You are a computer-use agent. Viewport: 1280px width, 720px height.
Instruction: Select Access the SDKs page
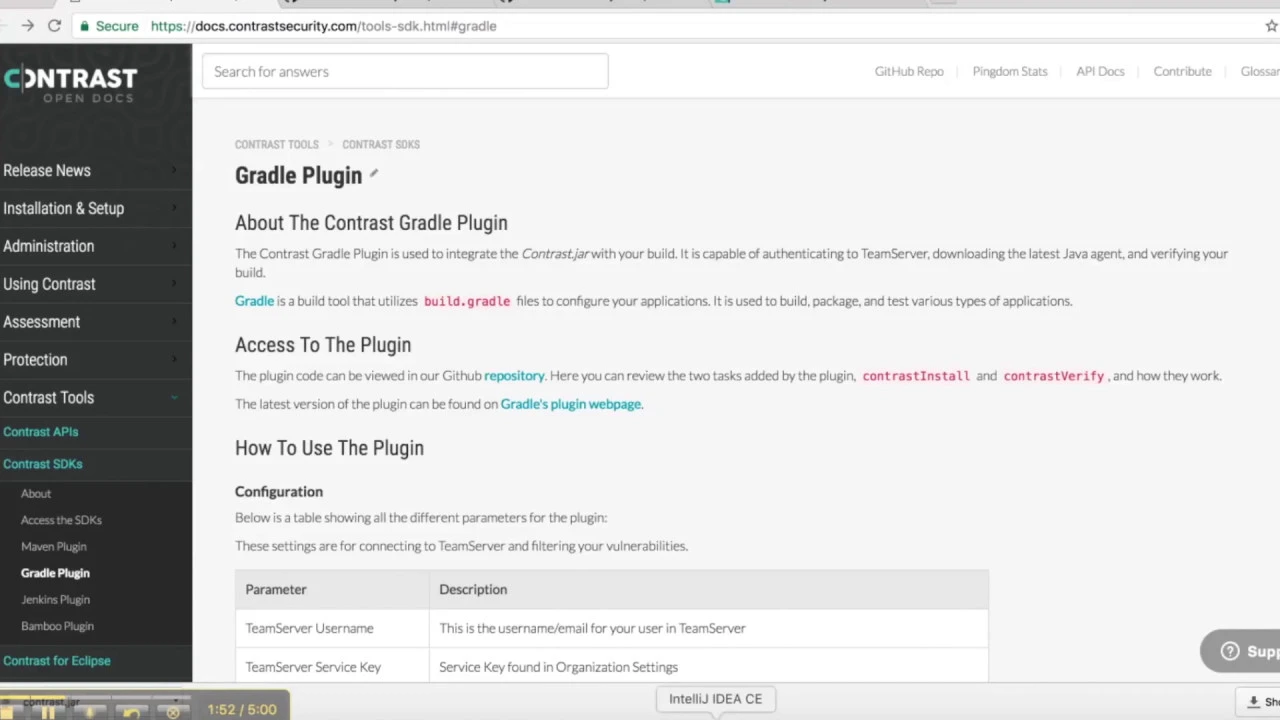[x=61, y=520]
